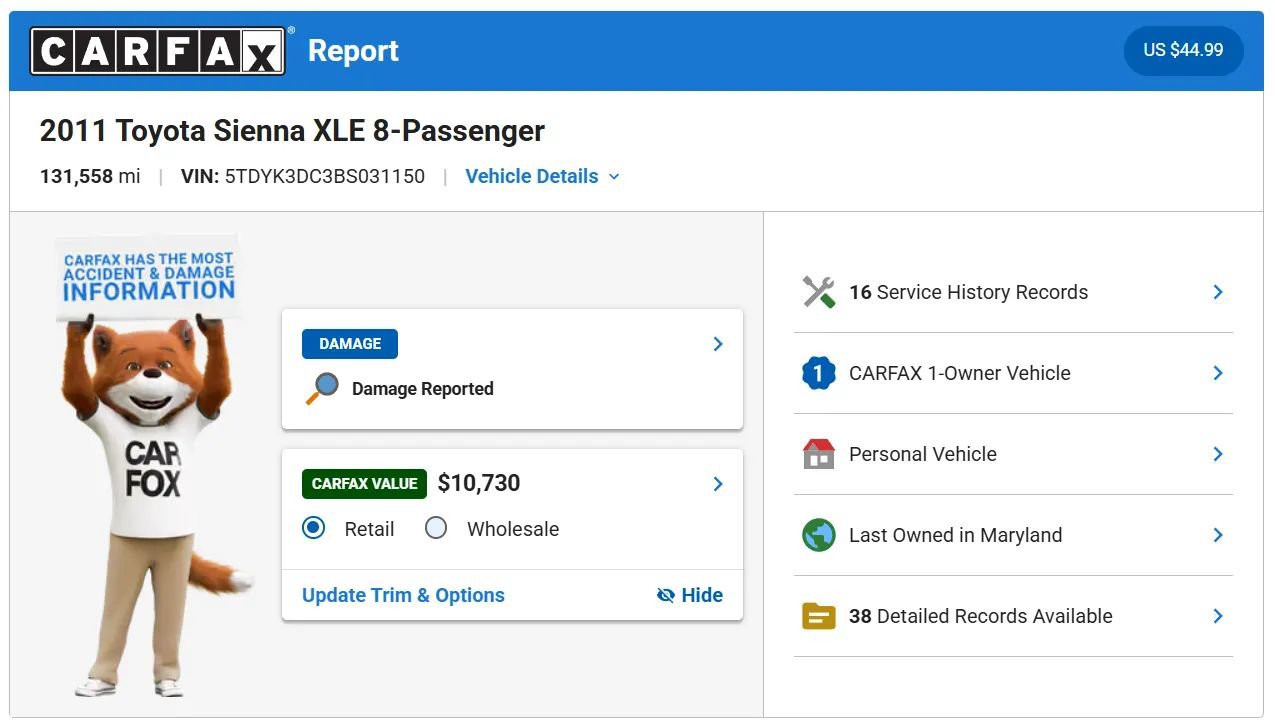Click the Update Trim & Options link
The height and width of the screenshot is (728, 1275).
[x=403, y=595]
